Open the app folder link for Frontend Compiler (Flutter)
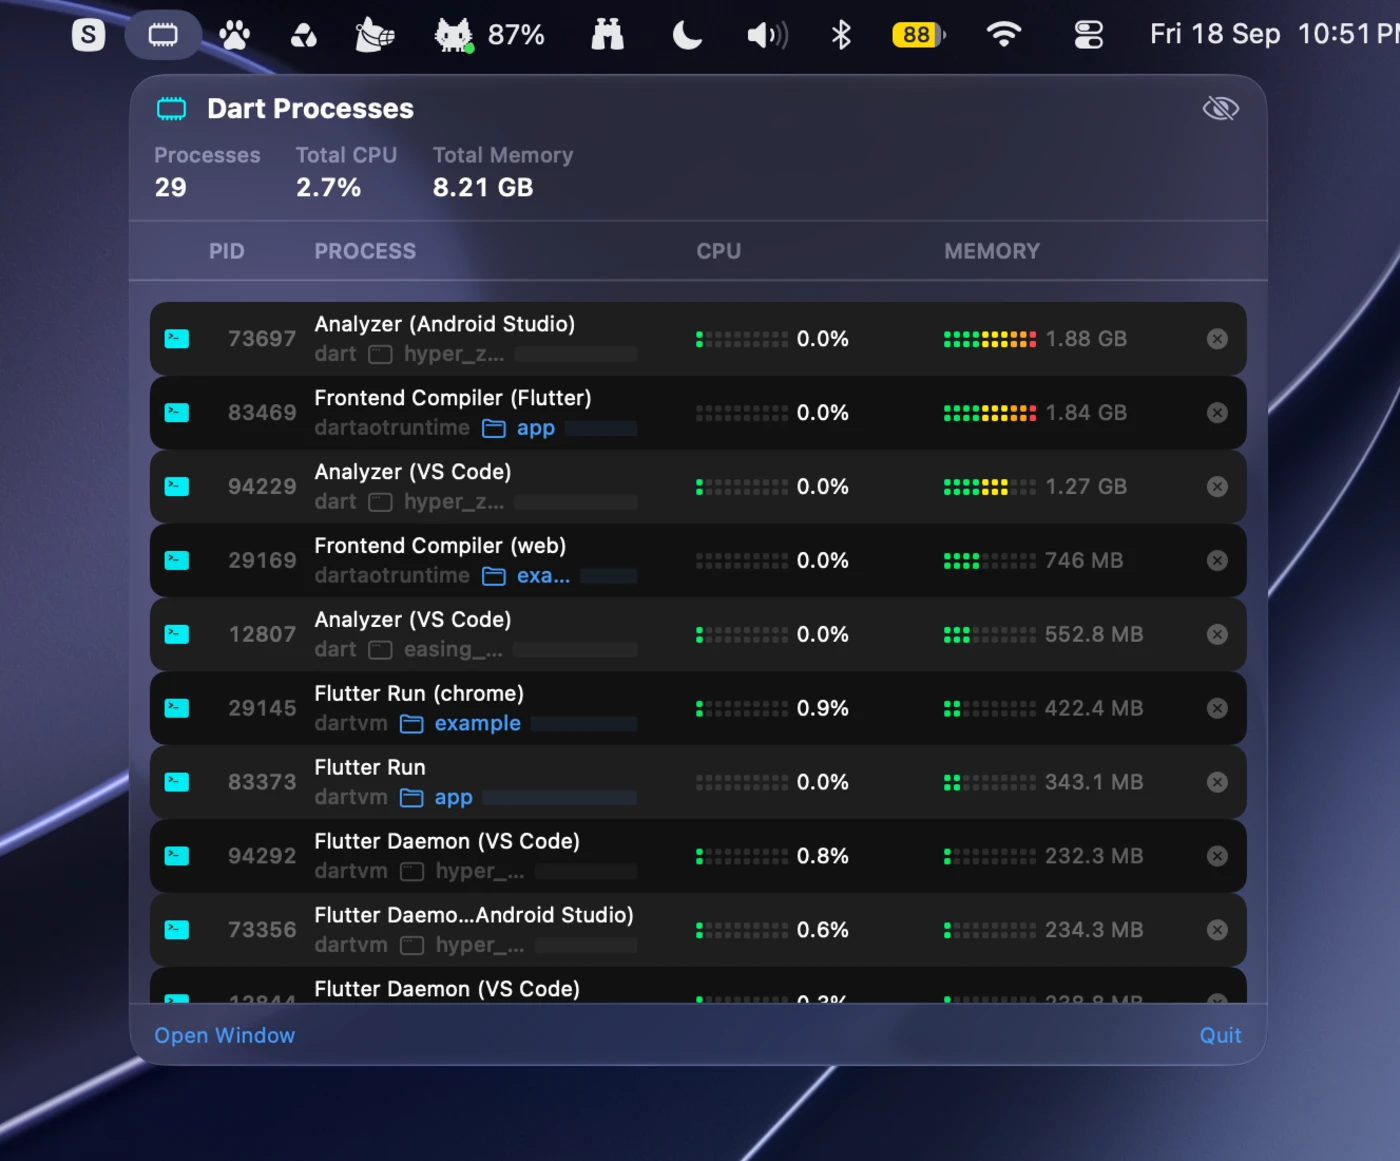 pyautogui.click(x=518, y=429)
